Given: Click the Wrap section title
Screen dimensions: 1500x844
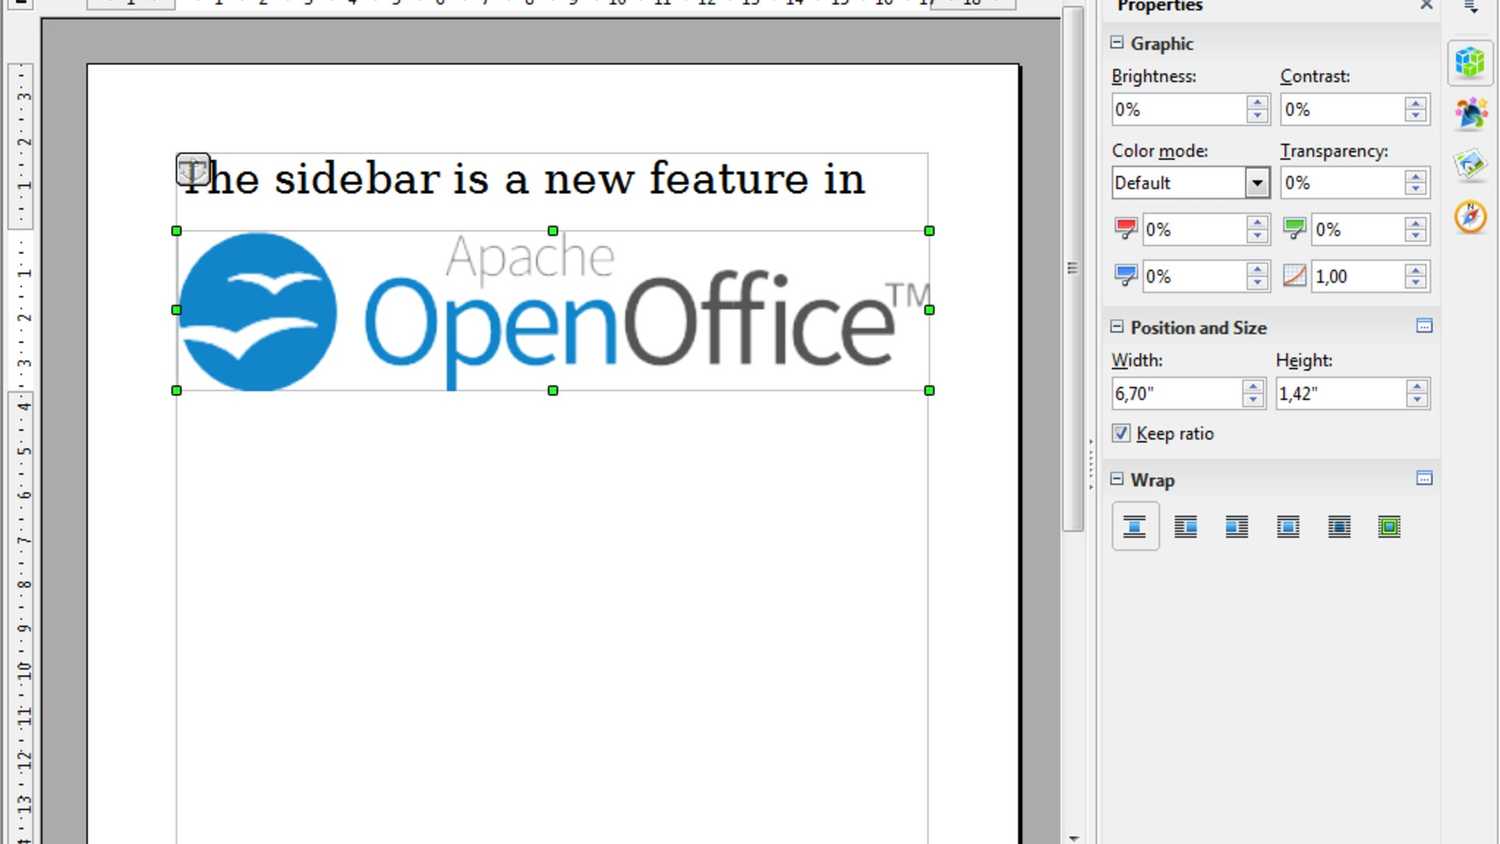Looking at the screenshot, I should (1152, 480).
